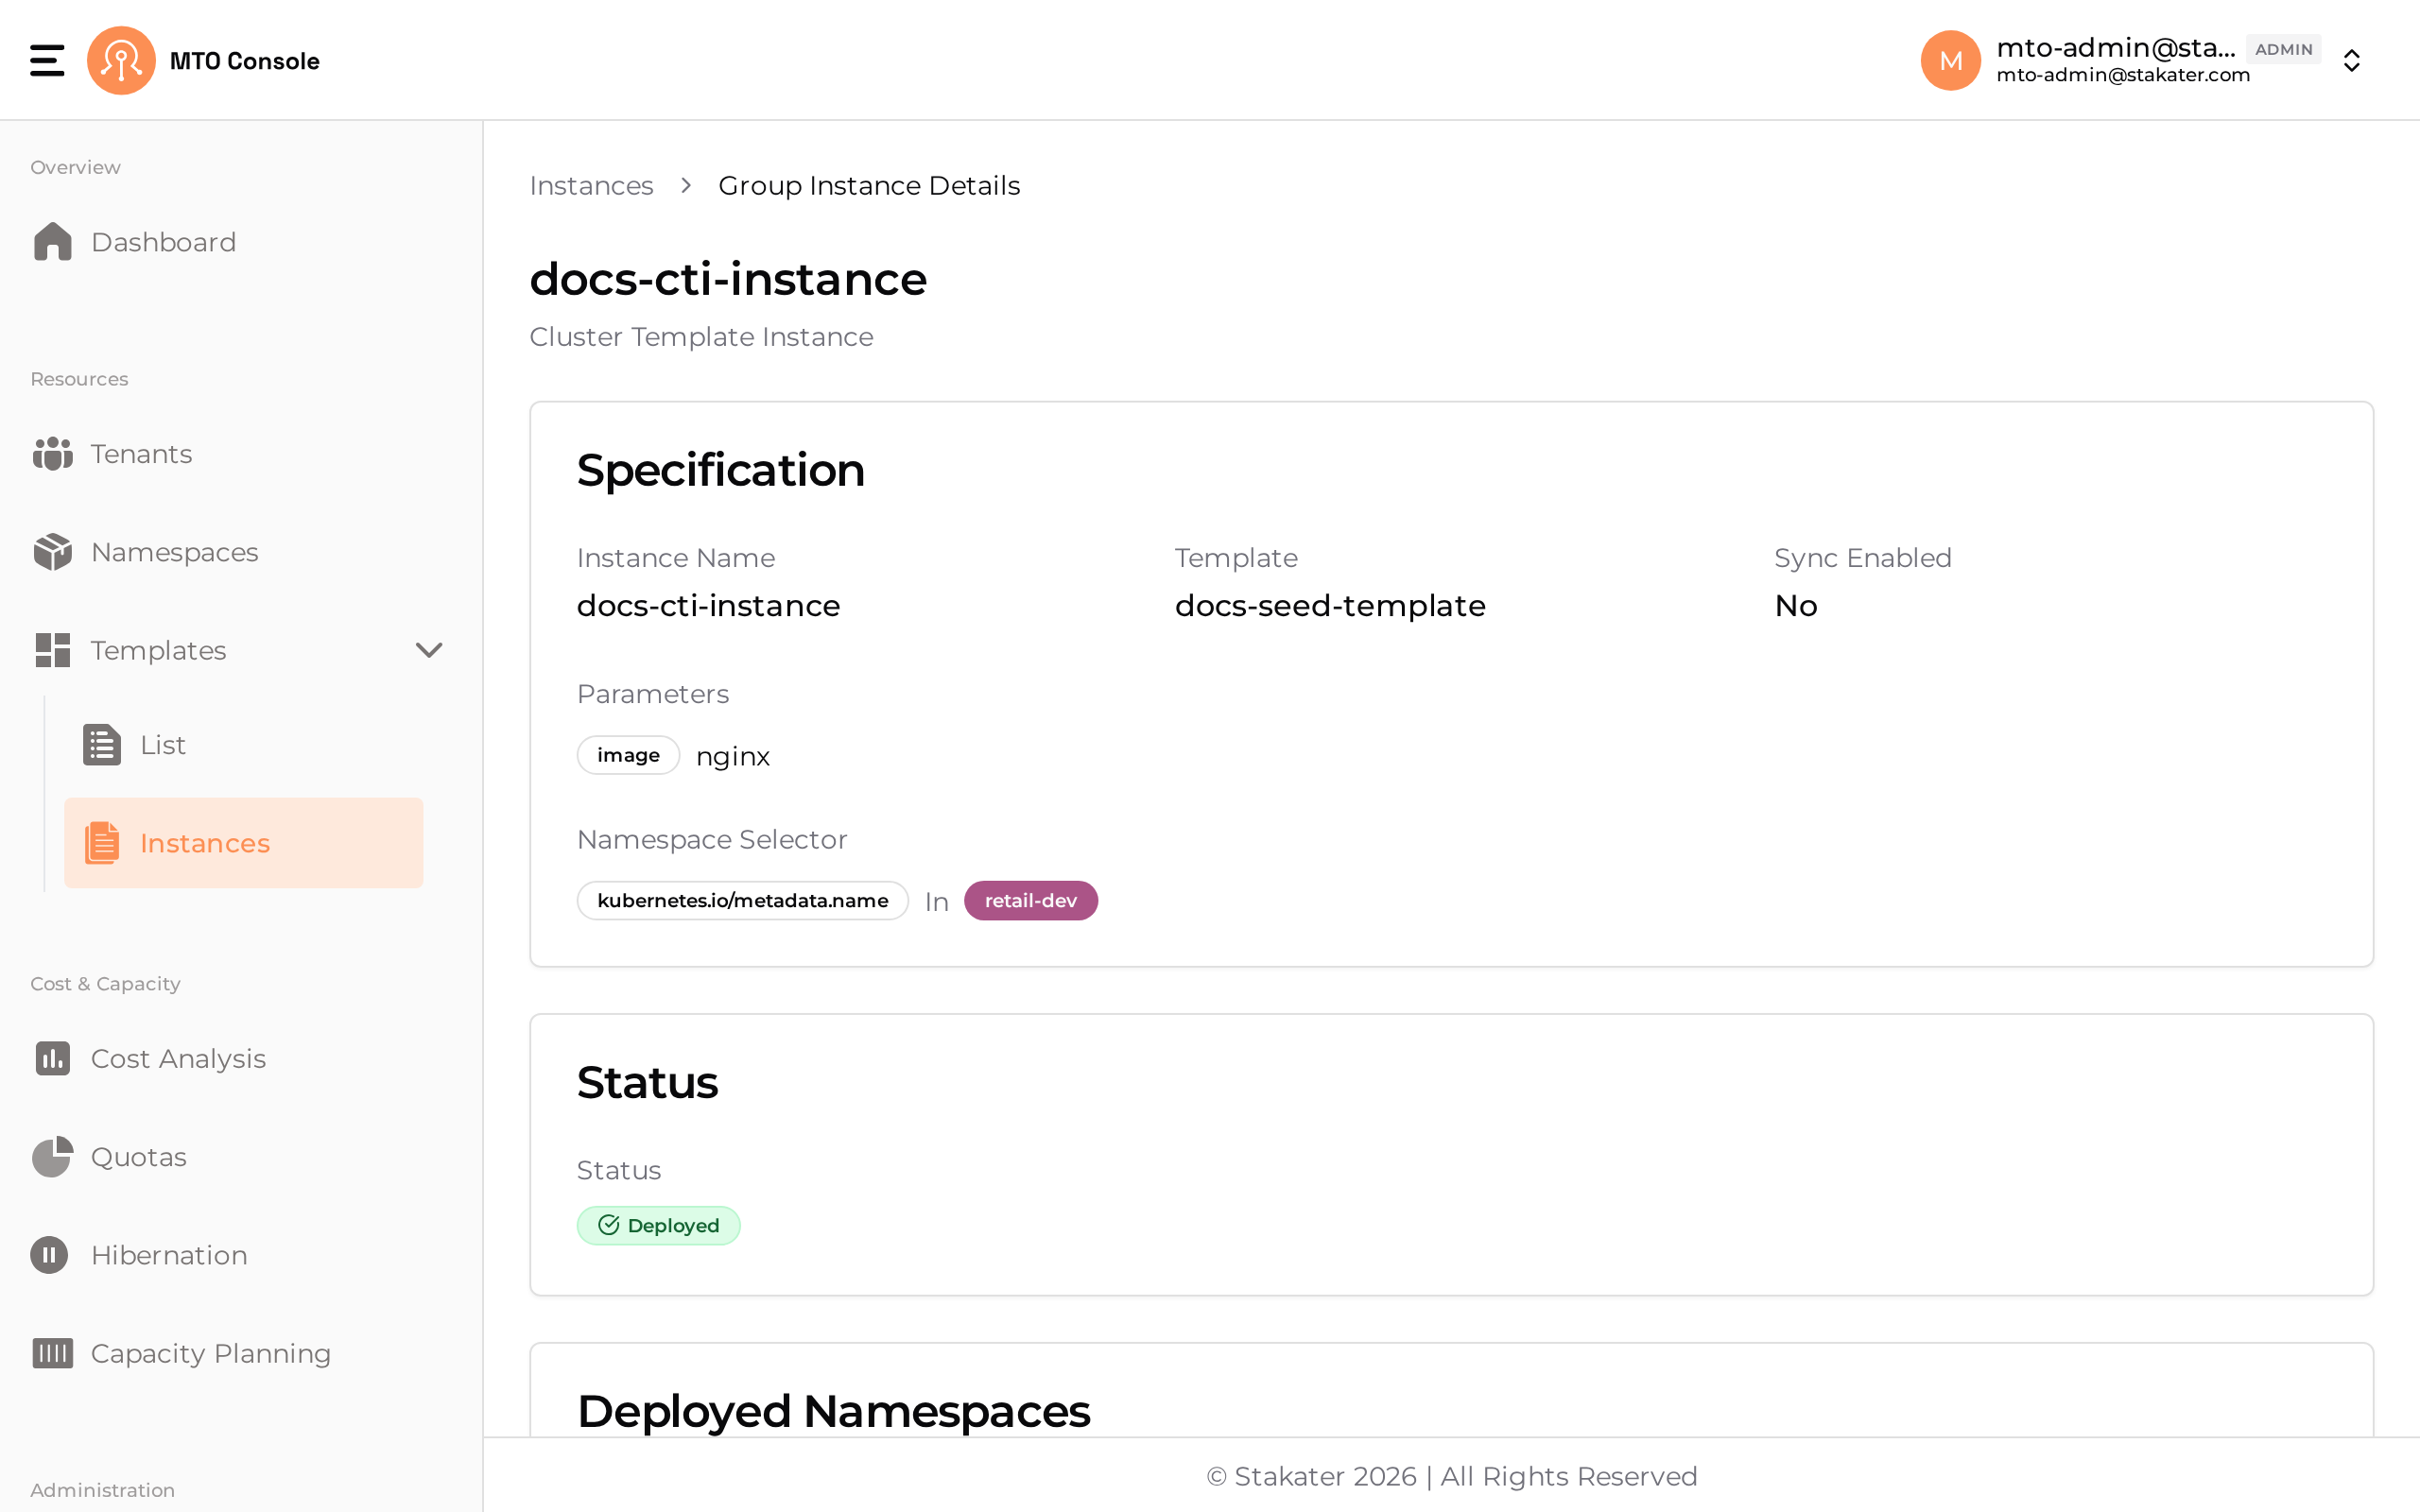This screenshot has height=1512, width=2420.
Task: Click the Deployed status check icon
Action: pos(608,1225)
